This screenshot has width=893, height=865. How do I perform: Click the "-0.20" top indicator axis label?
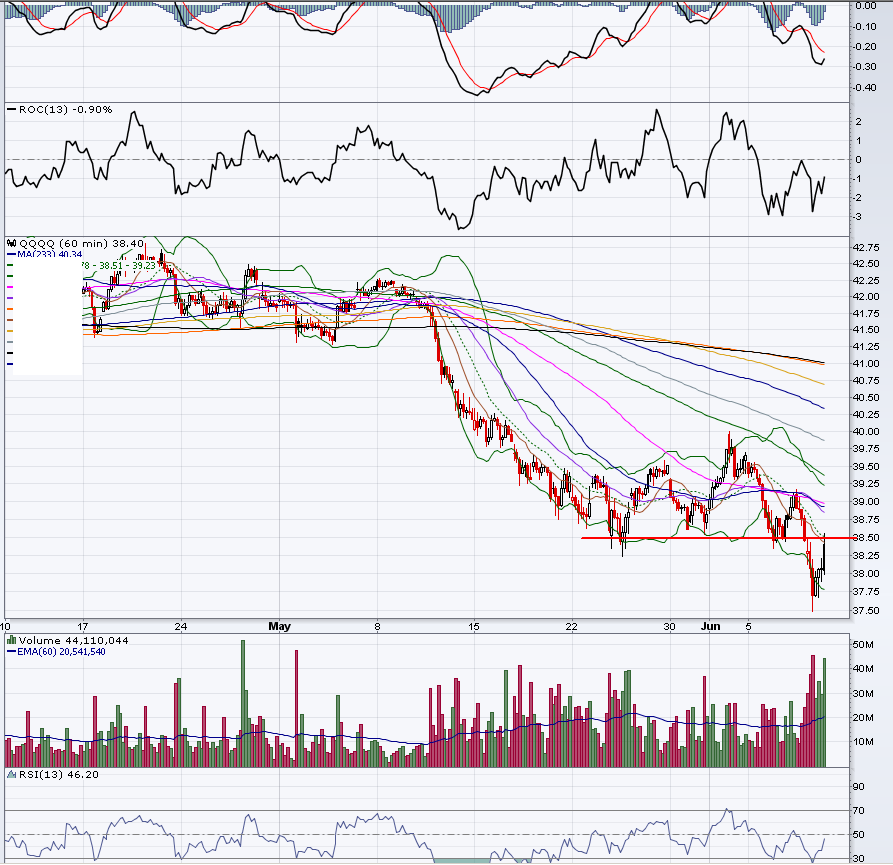865,47
